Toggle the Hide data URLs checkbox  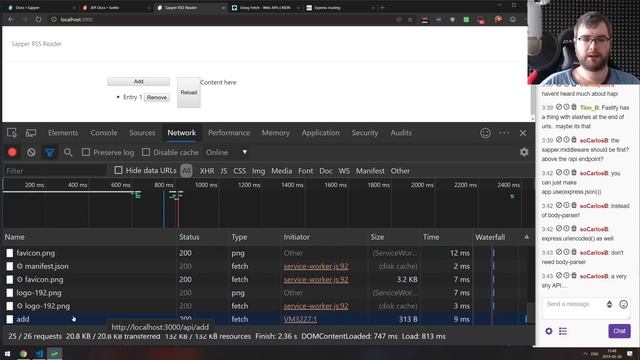[118, 170]
